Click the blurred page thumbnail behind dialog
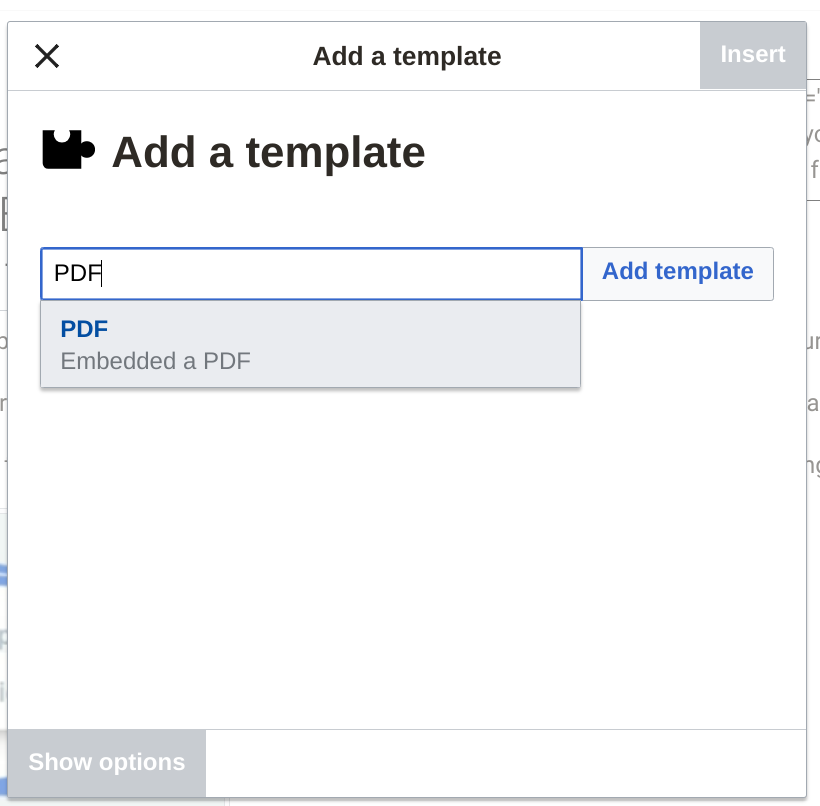Viewport: 820px width, 806px height. coord(3,620)
